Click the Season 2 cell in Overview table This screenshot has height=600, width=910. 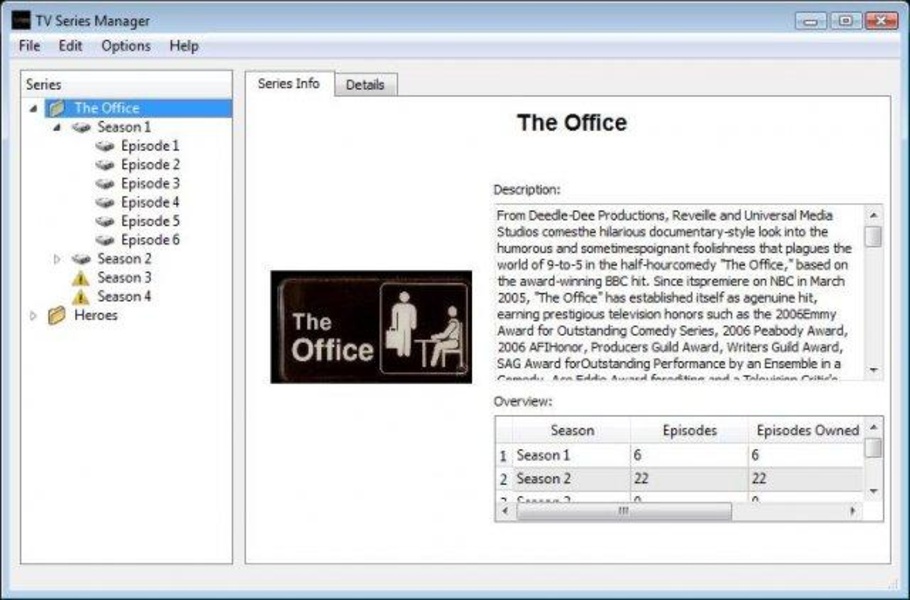(572, 479)
